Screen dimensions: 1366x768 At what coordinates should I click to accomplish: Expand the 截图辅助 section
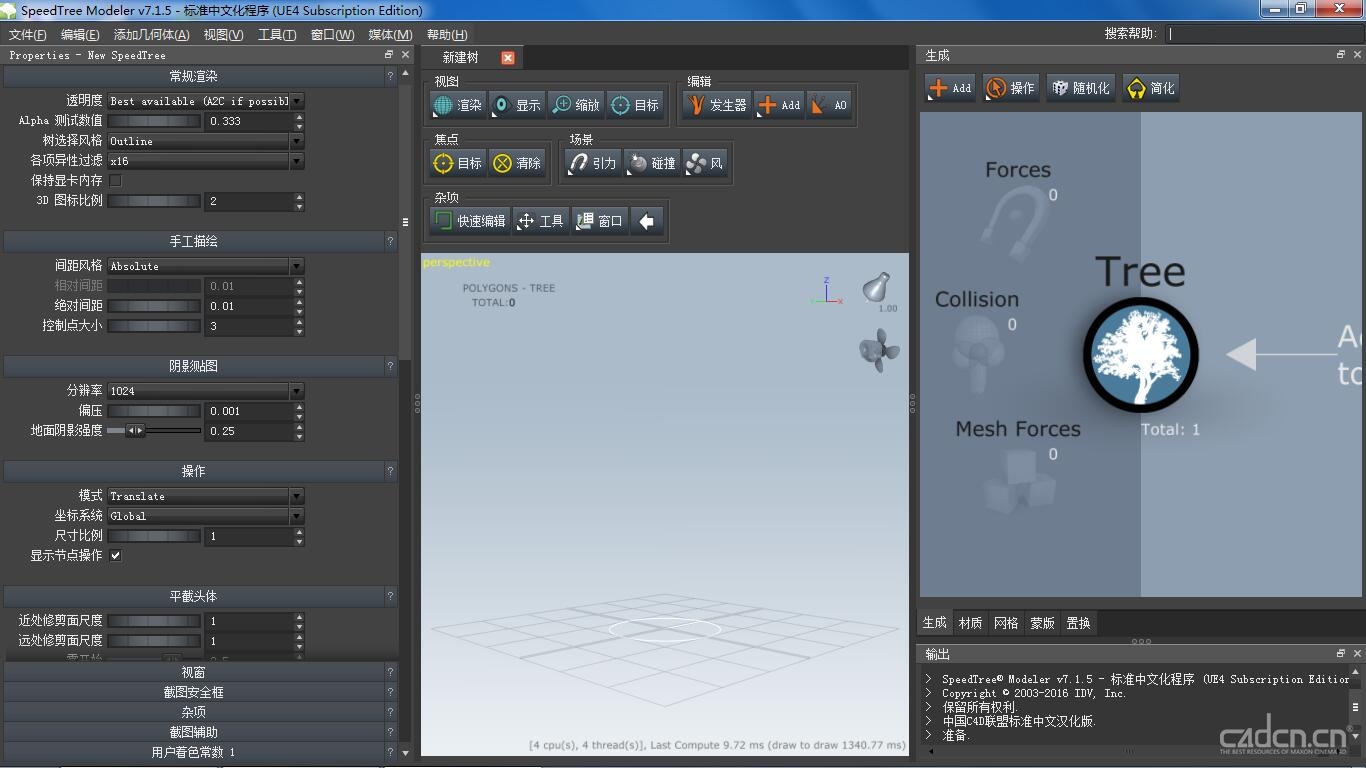click(x=194, y=732)
